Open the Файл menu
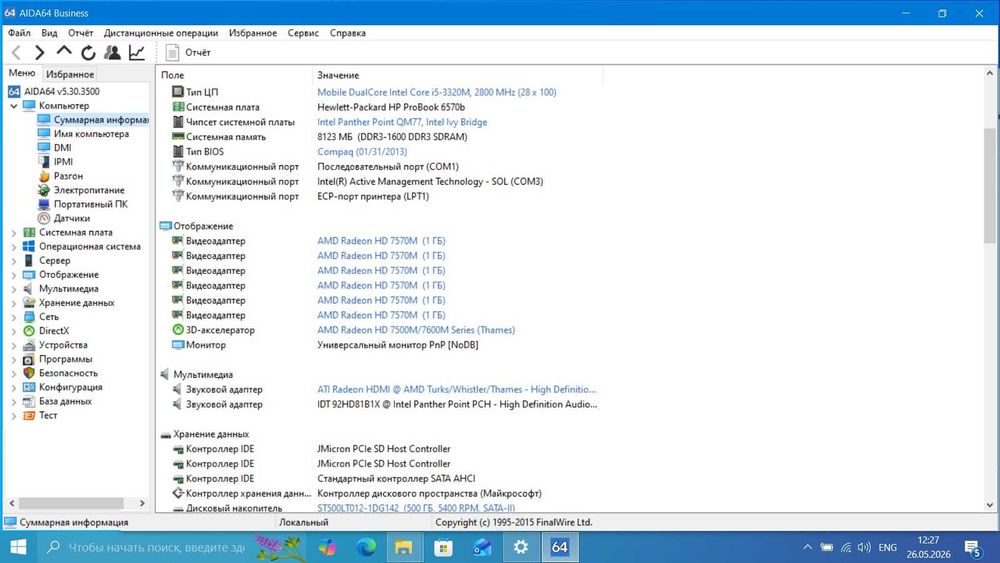1000x563 pixels. (x=19, y=33)
